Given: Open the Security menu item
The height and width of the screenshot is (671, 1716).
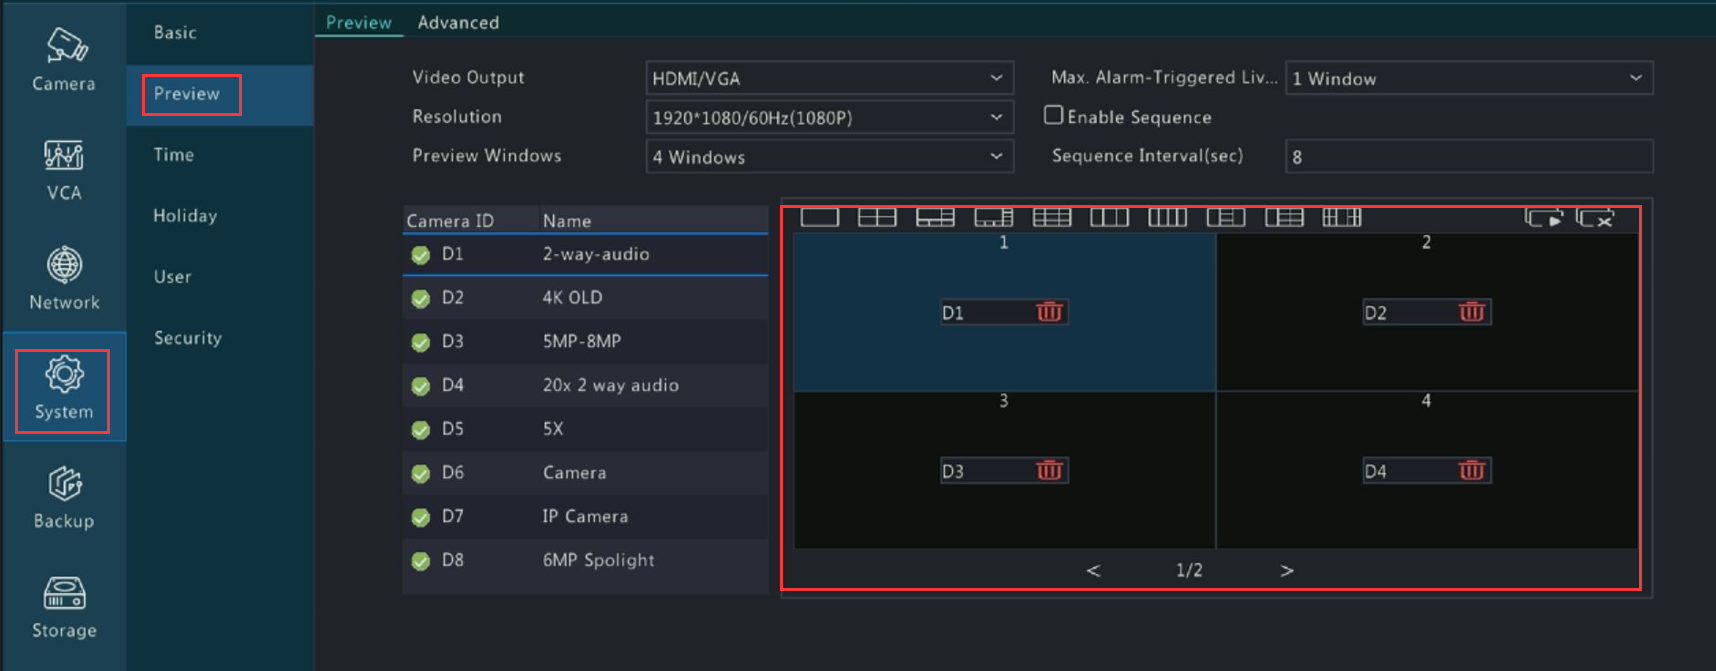Looking at the screenshot, I should [x=188, y=338].
